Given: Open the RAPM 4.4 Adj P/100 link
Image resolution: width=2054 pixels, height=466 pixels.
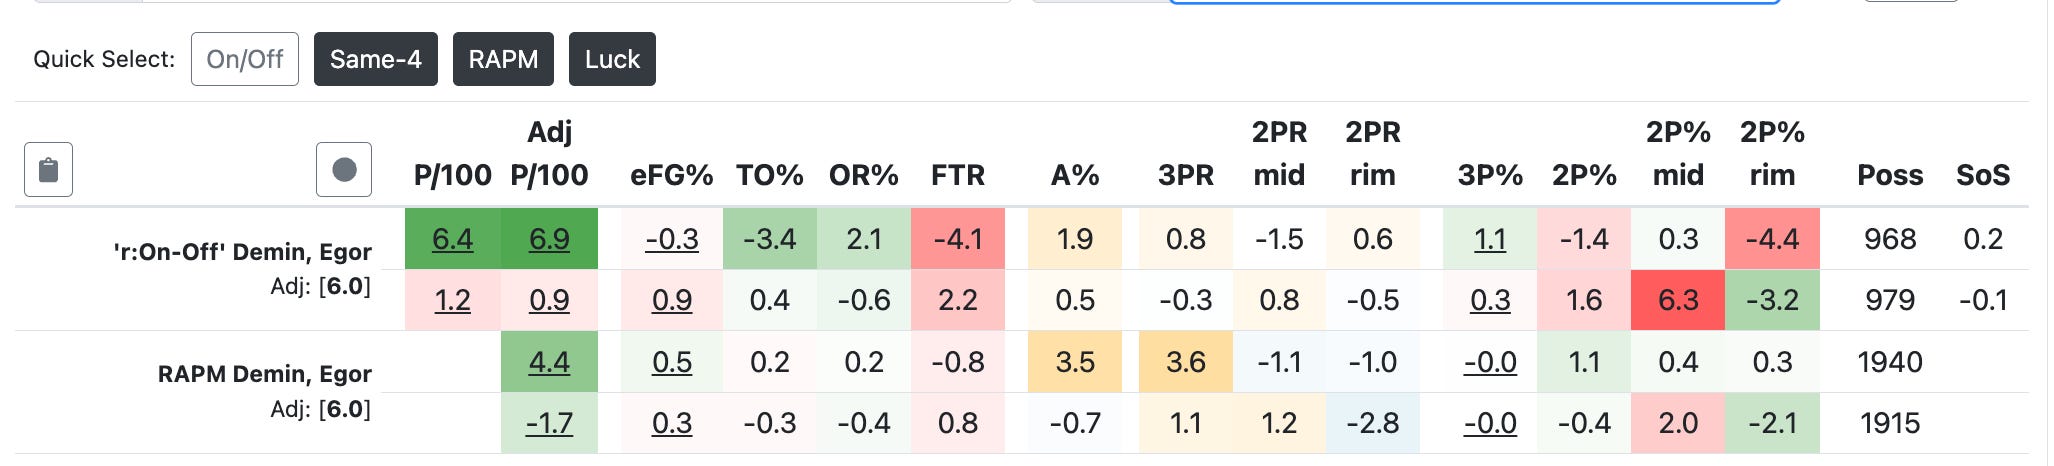Looking at the screenshot, I should (549, 362).
